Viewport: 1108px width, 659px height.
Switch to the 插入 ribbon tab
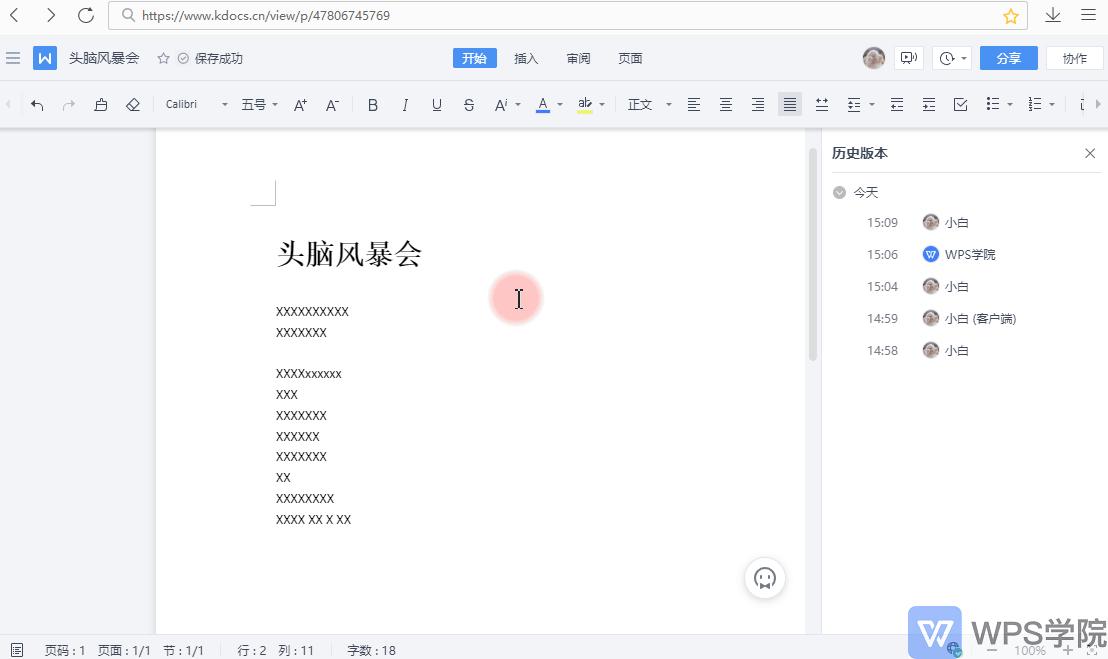[x=526, y=58]
